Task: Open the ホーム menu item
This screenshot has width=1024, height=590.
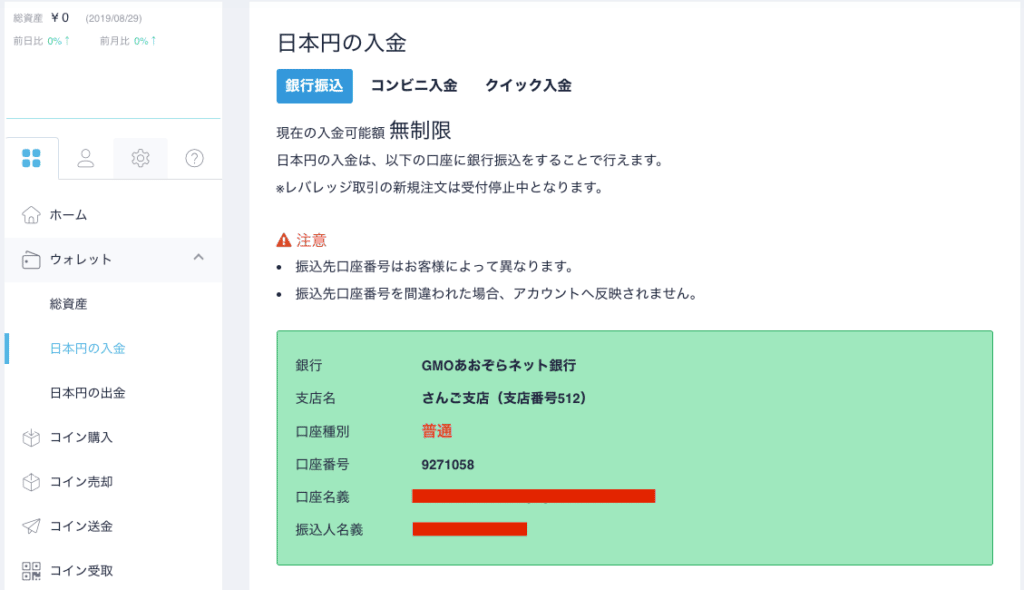Action: pyautogui.click(x=69, y=215)
